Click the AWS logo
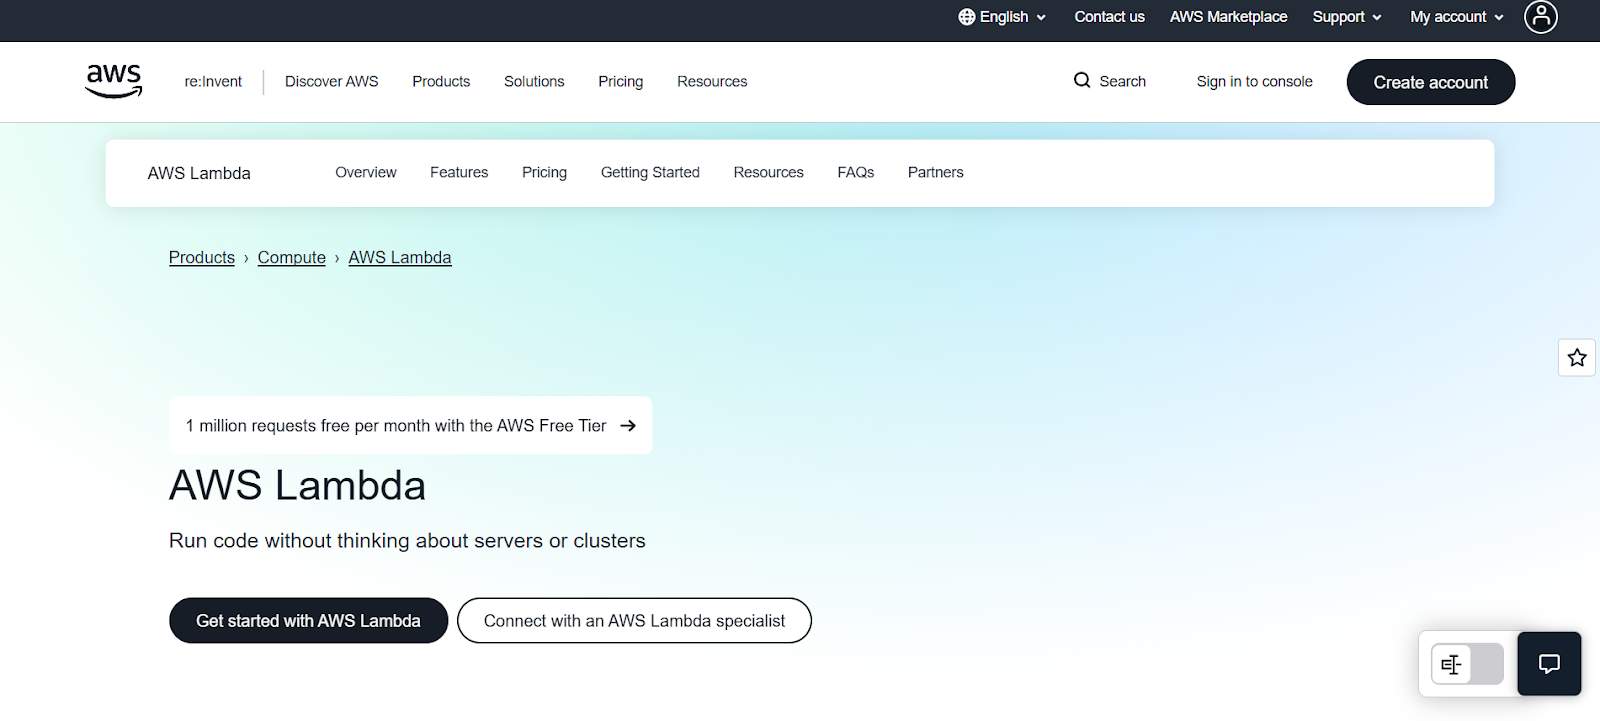This screenshot has width=1600, height=721. point(114,81)
